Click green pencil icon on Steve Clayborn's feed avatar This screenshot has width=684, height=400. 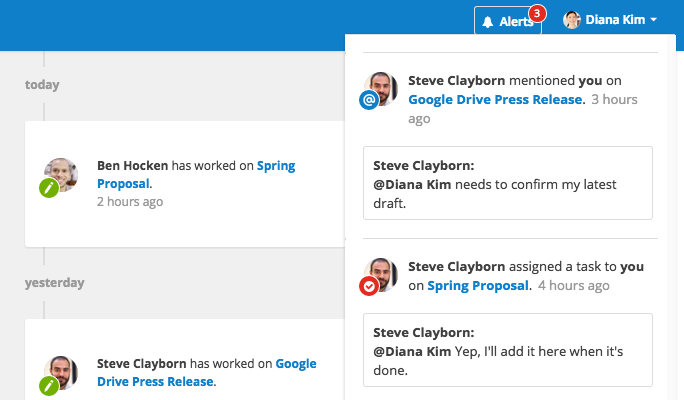pos(49,386)
